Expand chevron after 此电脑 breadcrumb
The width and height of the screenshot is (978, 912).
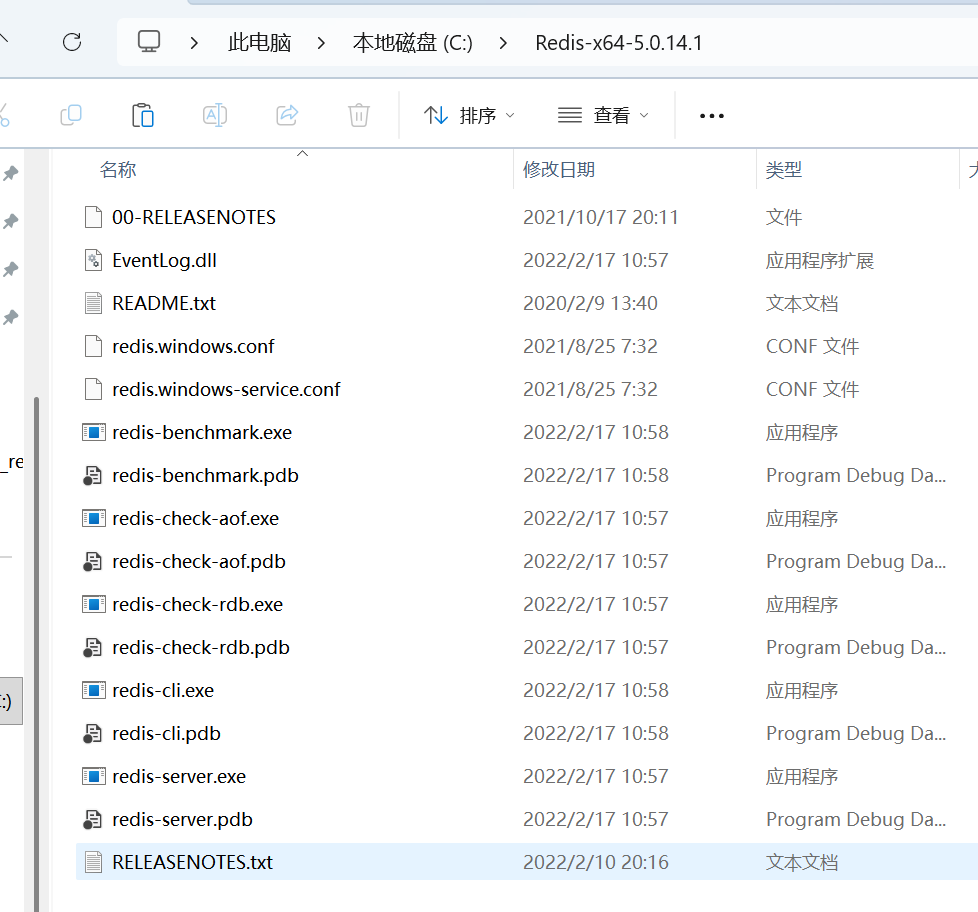[x=321, y=43]
